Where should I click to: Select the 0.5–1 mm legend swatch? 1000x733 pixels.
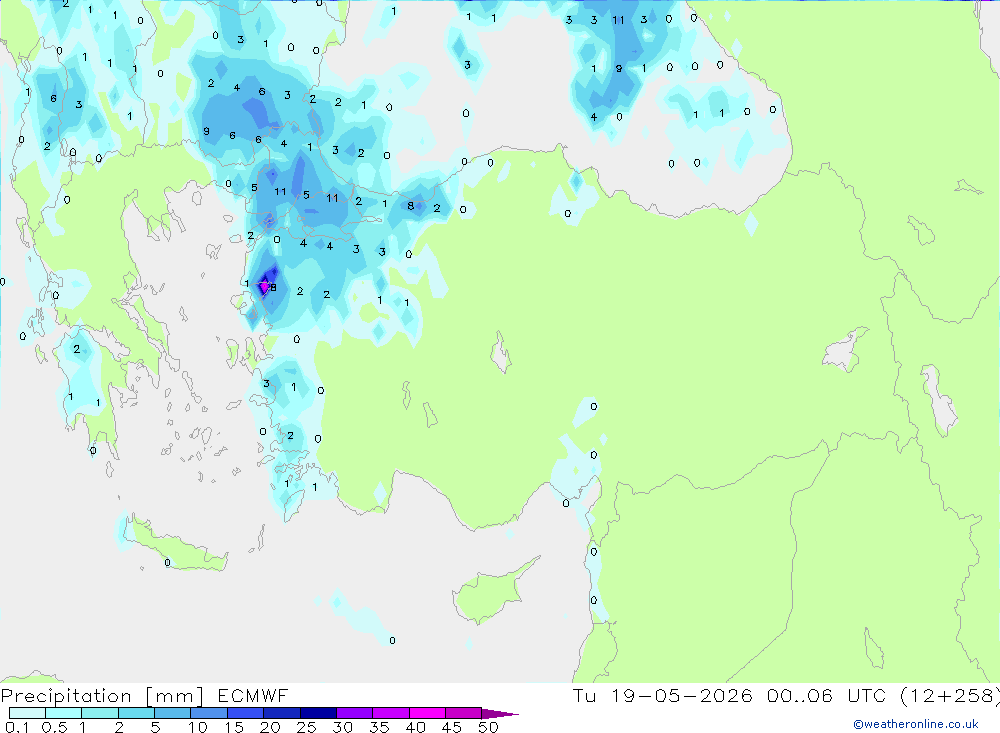tap(64, 713)
